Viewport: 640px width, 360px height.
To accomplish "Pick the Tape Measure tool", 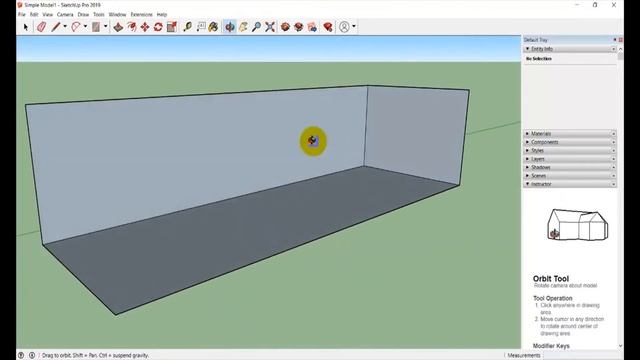I will pyautogui.click(x=187, y=27).
